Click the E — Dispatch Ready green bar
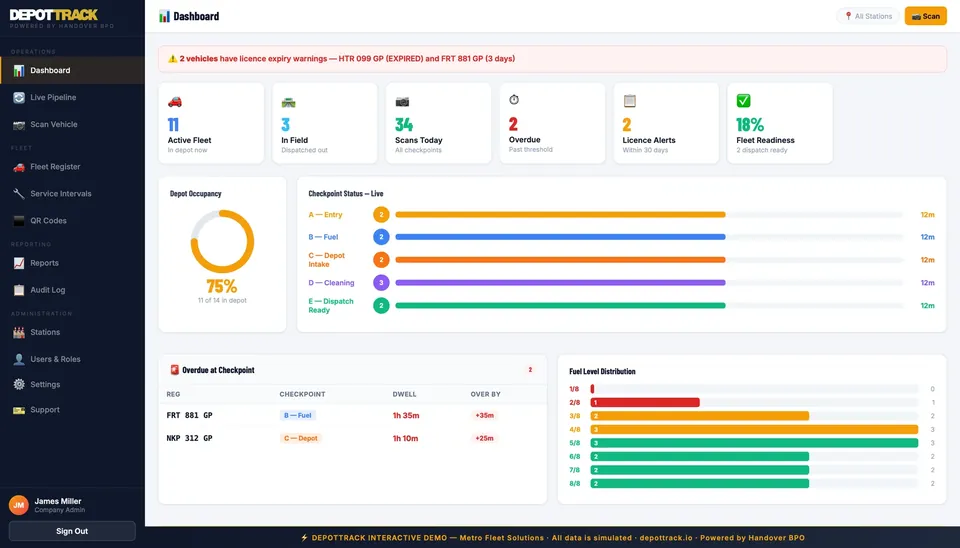The width and height of the screenshot is (960, 548). pos(560,306)
